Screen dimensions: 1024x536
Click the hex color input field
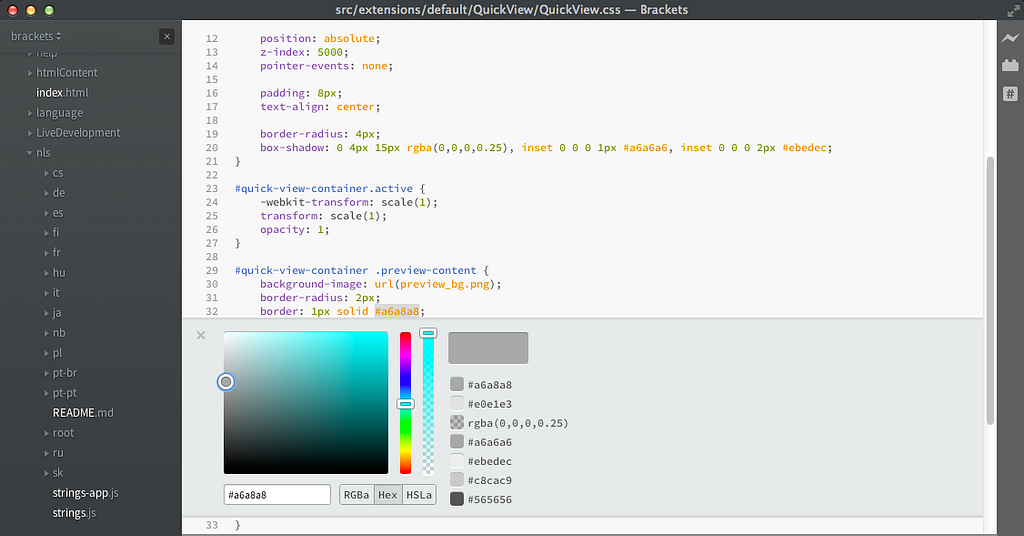click(277, 495)
